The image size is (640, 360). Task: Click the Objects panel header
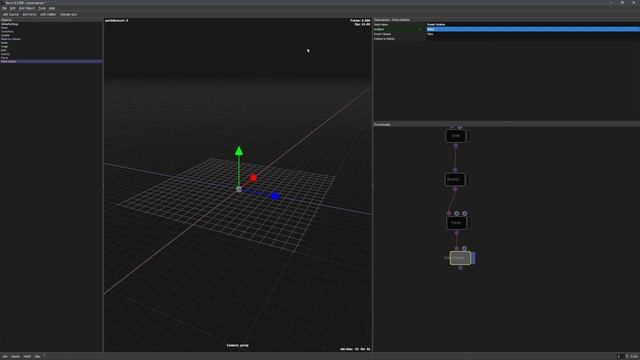click(x=51, y=20)
